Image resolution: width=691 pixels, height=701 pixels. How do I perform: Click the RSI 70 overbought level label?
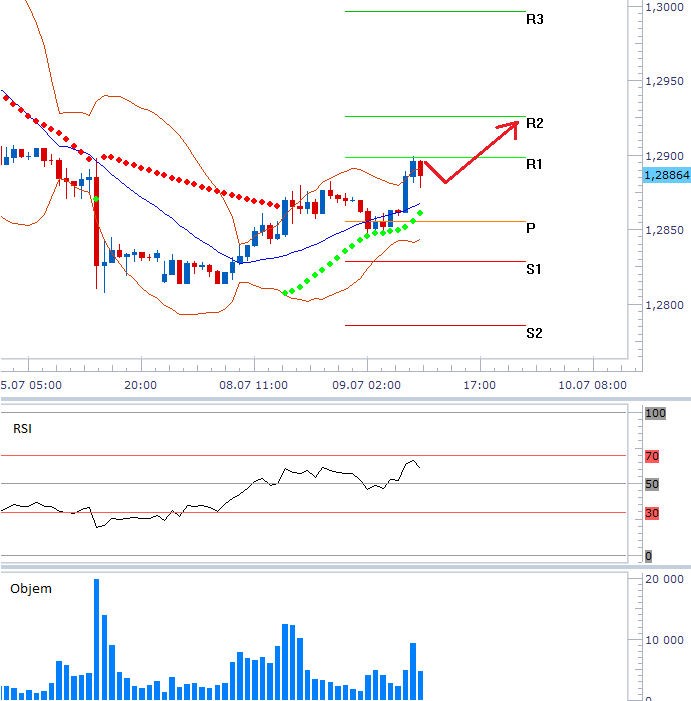(652, 456)
